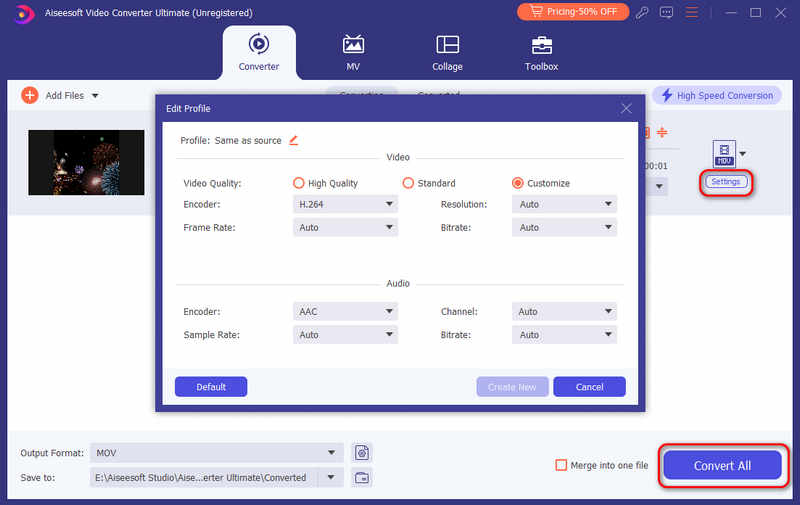
Task: Expand the arrow beside MOV format icon
Action: tap(743, 154)
